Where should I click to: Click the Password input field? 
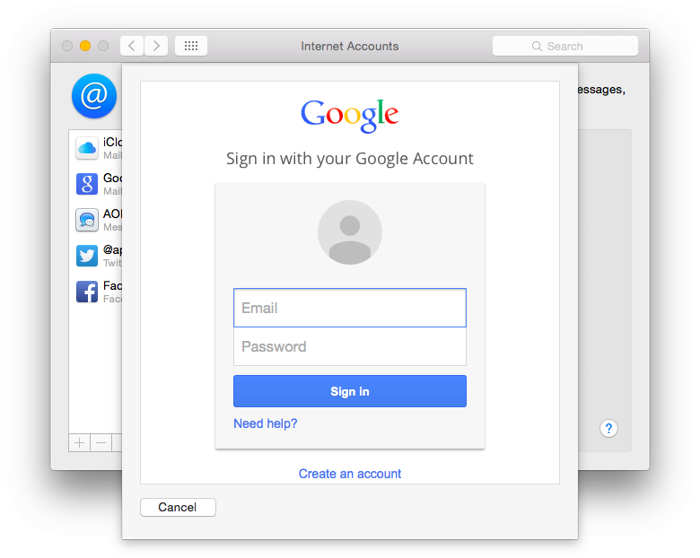coord(350,346)
